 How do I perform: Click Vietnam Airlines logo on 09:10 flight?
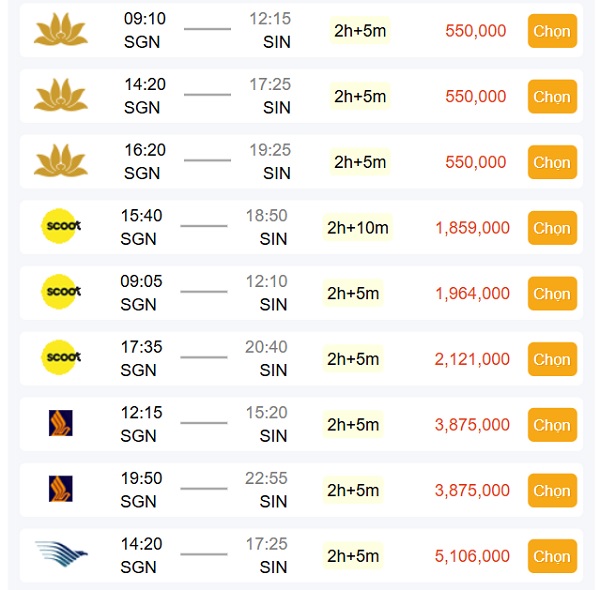61,30
